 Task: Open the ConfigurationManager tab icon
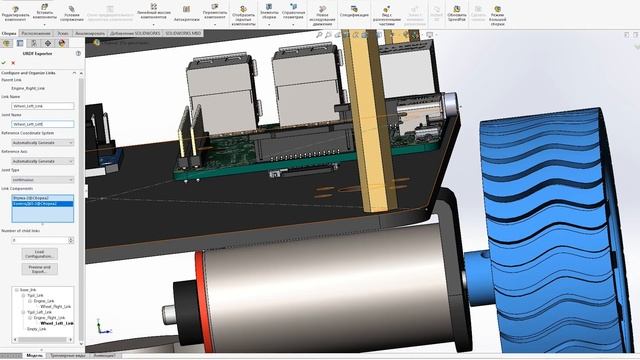(x=34, y=43)
